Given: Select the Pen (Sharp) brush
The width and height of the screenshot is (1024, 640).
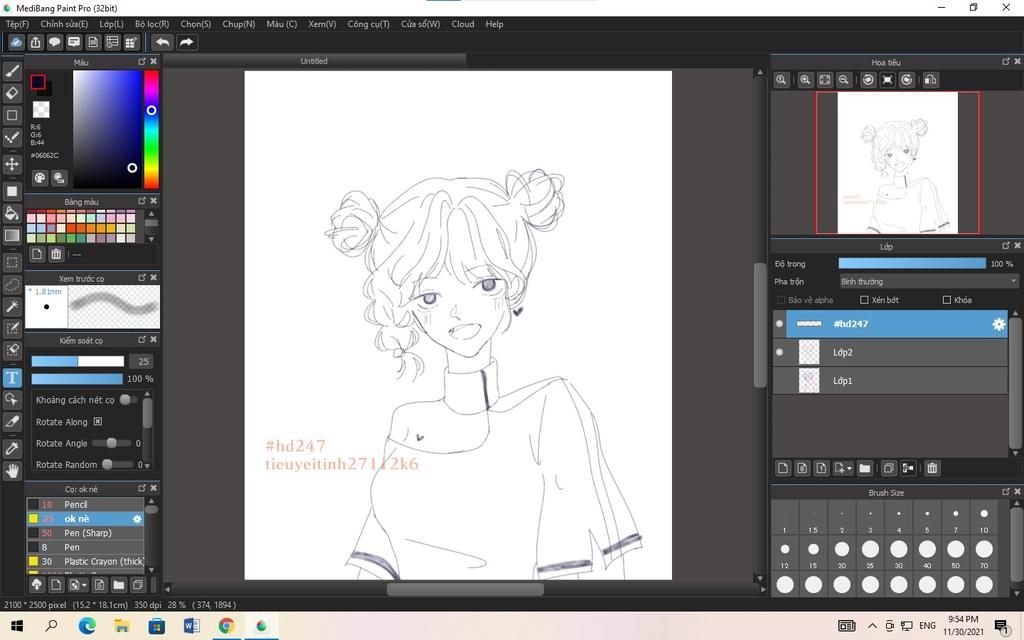Looking at the screenshot, I should point(85,533).
